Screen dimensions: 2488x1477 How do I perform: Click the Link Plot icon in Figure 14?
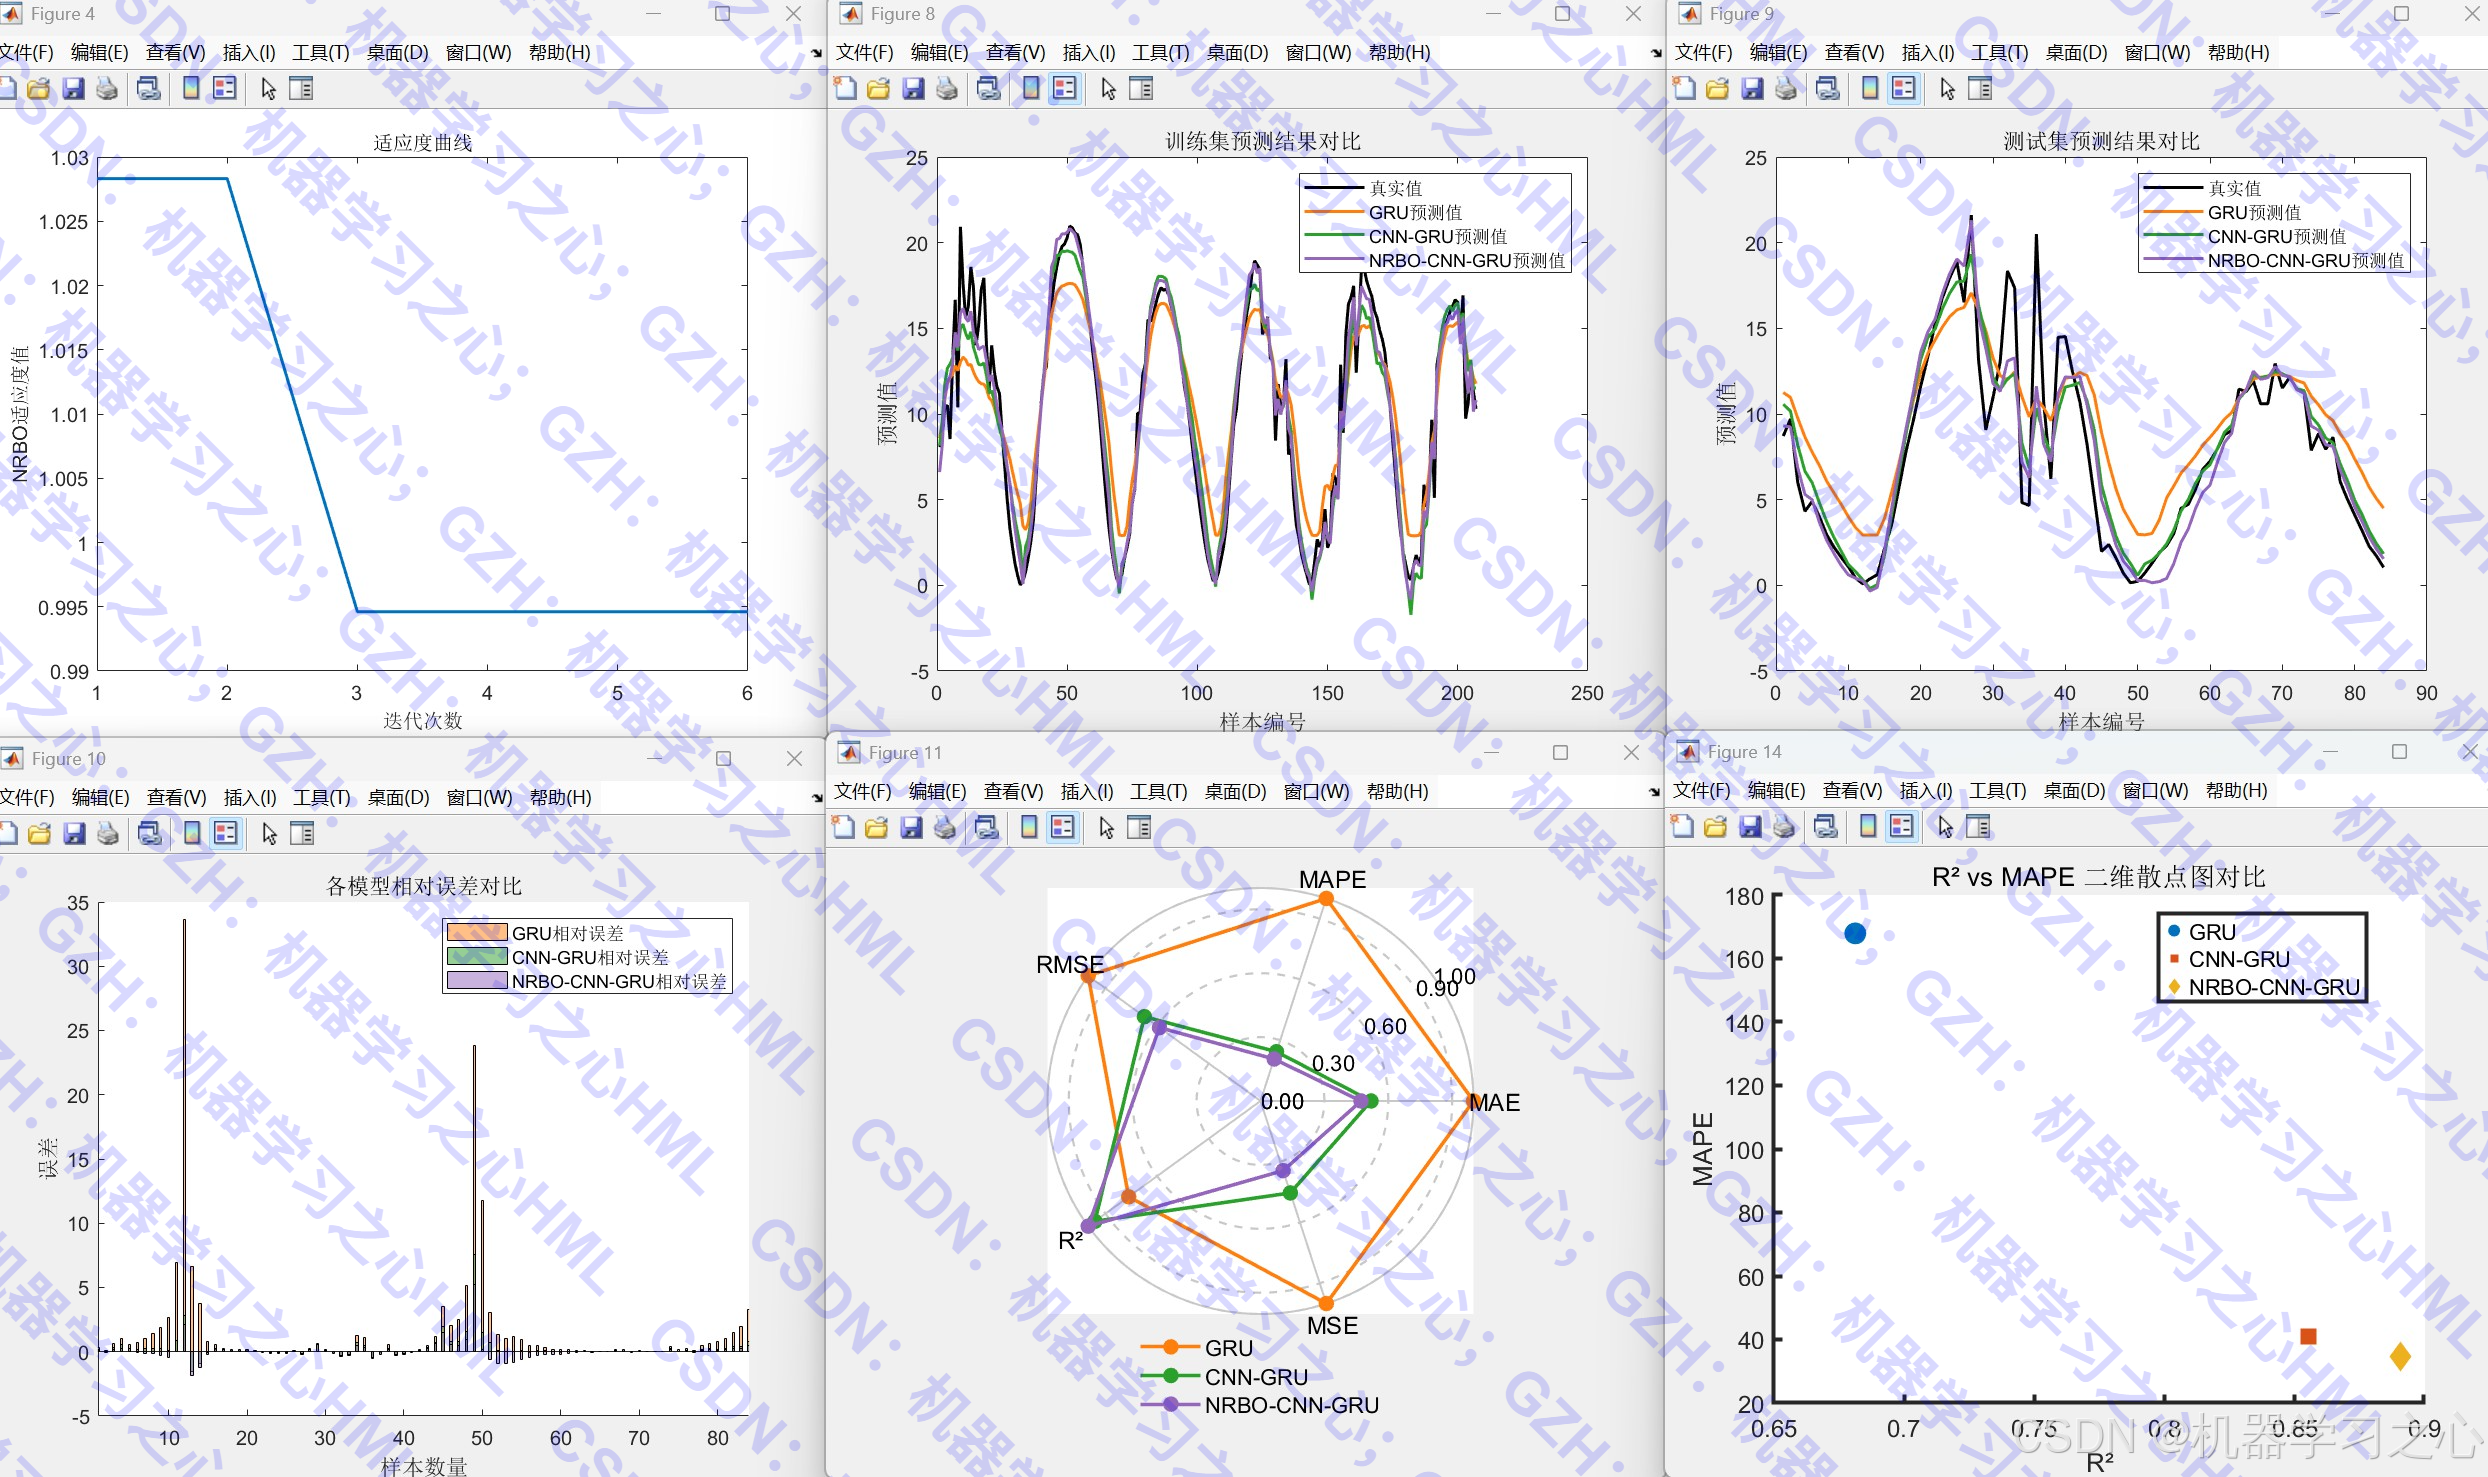[1826, 827]
